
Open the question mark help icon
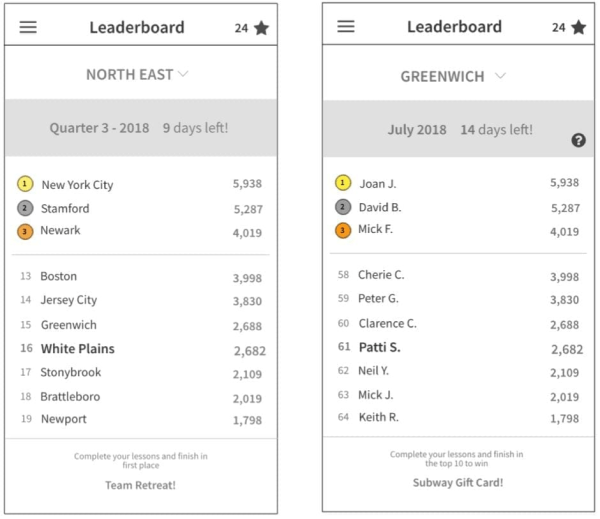pos(578,140)
